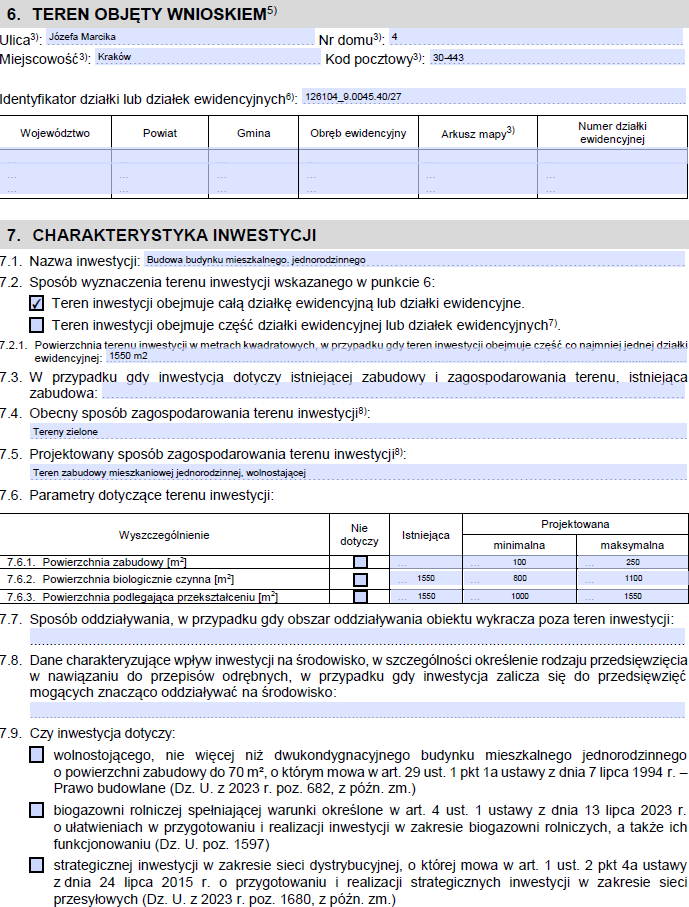Click the Nr domu input field
The image size is (689, 907).
(535, 37)
